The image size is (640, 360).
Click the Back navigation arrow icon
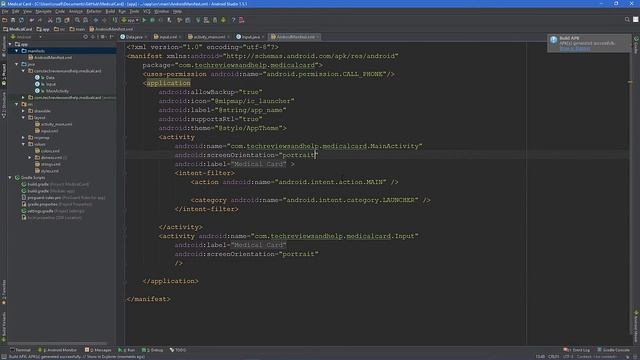(x=96, y=20)
